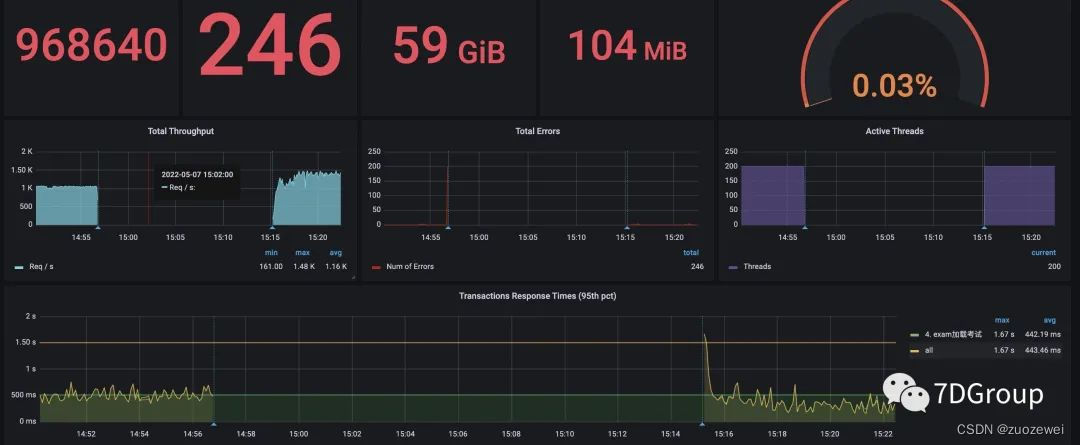Isolate the 'all' series label in legend
Screen dimensions: 1080x445
click(x=928, y=351)
